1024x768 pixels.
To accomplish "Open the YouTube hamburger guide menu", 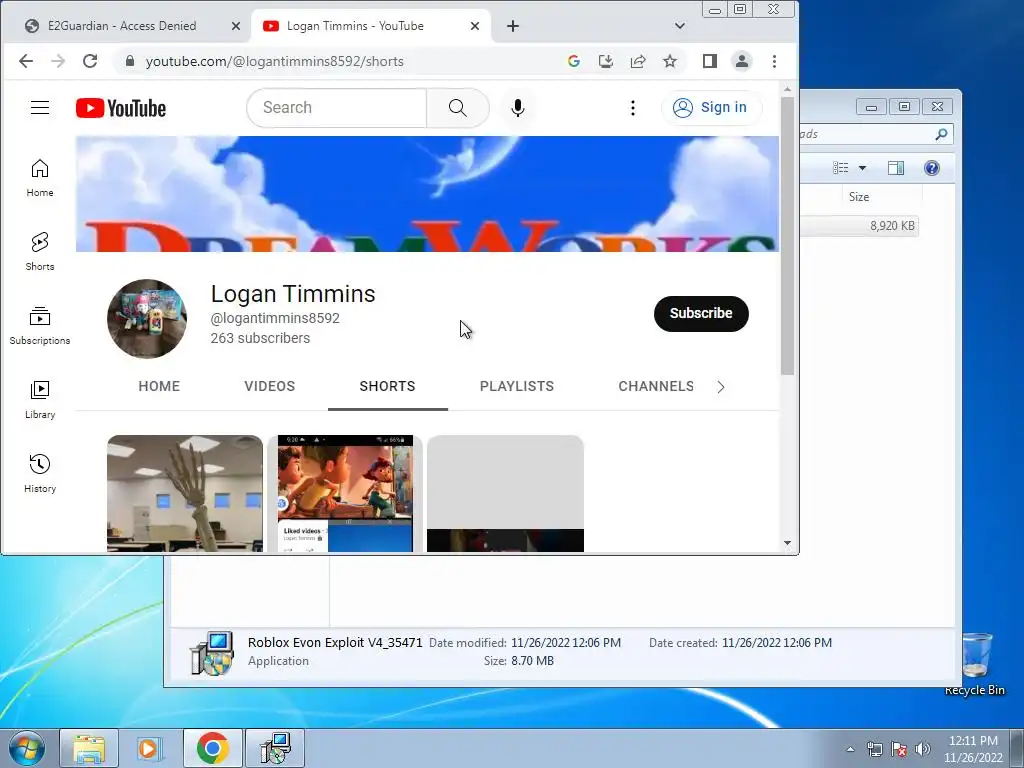I will pos(40,108).
